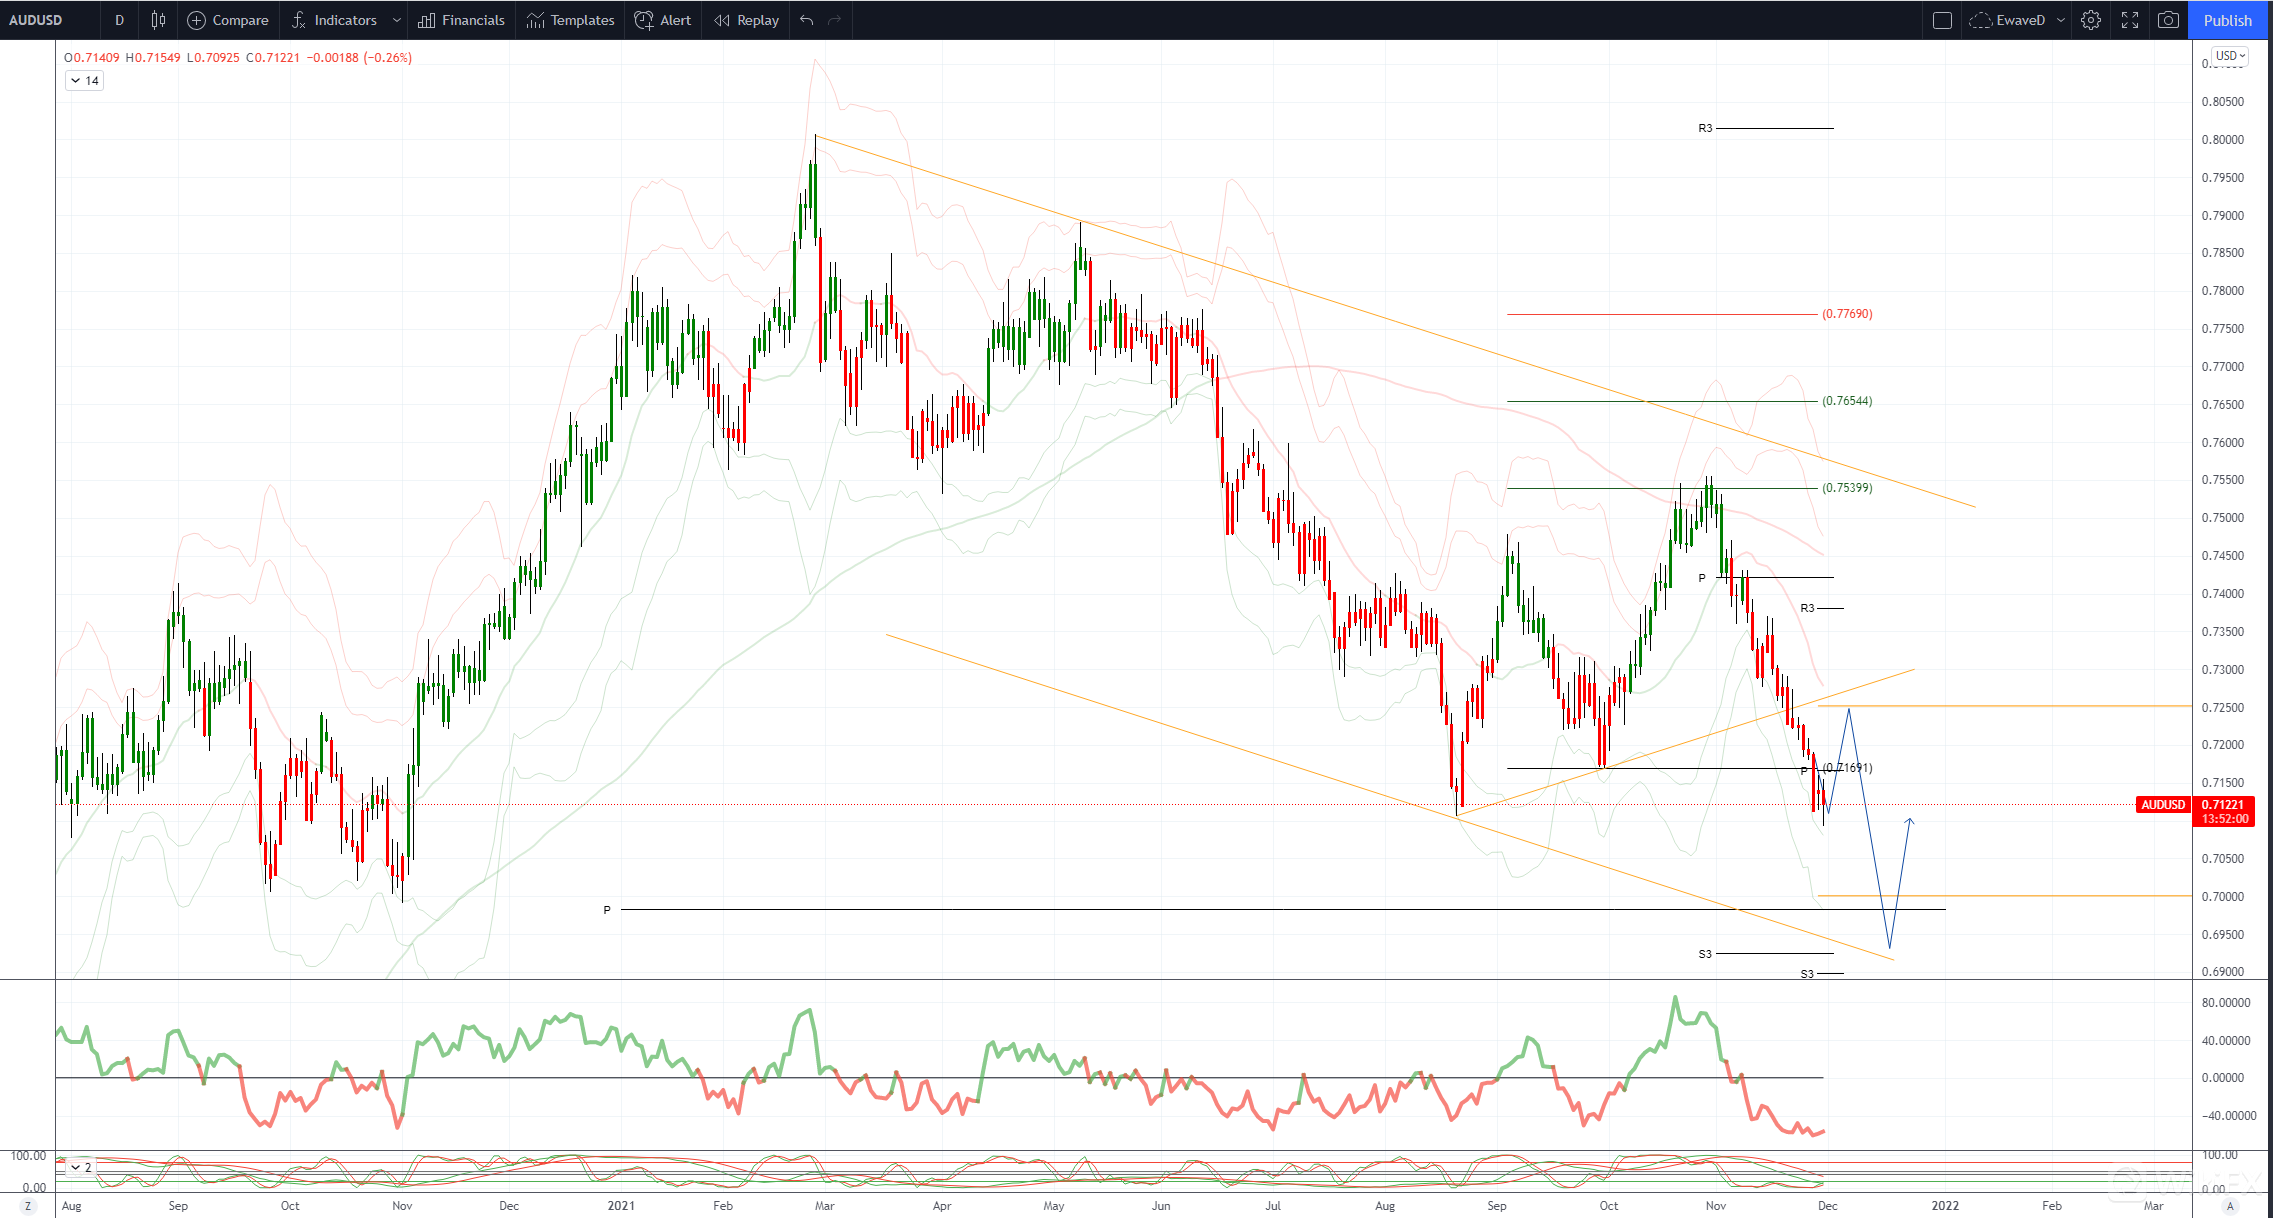Click the redo arrow

(x=835, y=20)
